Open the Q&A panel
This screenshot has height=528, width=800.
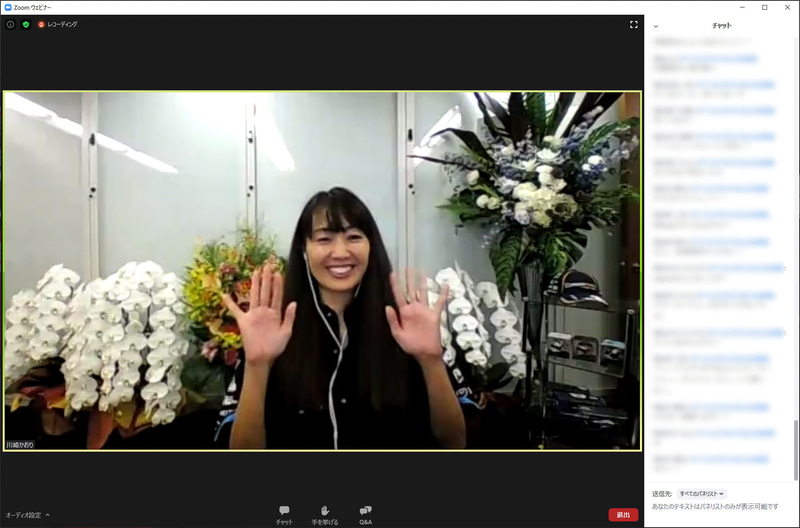(x=365, y=515)
